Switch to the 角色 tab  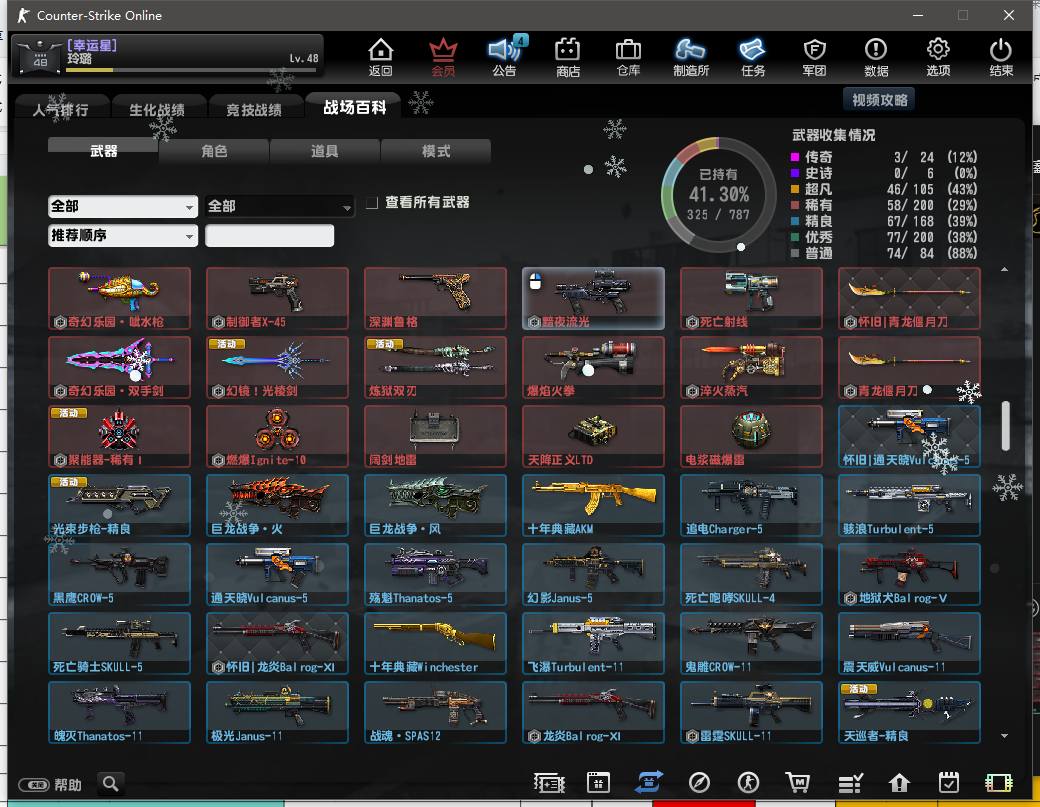[214, 151]
